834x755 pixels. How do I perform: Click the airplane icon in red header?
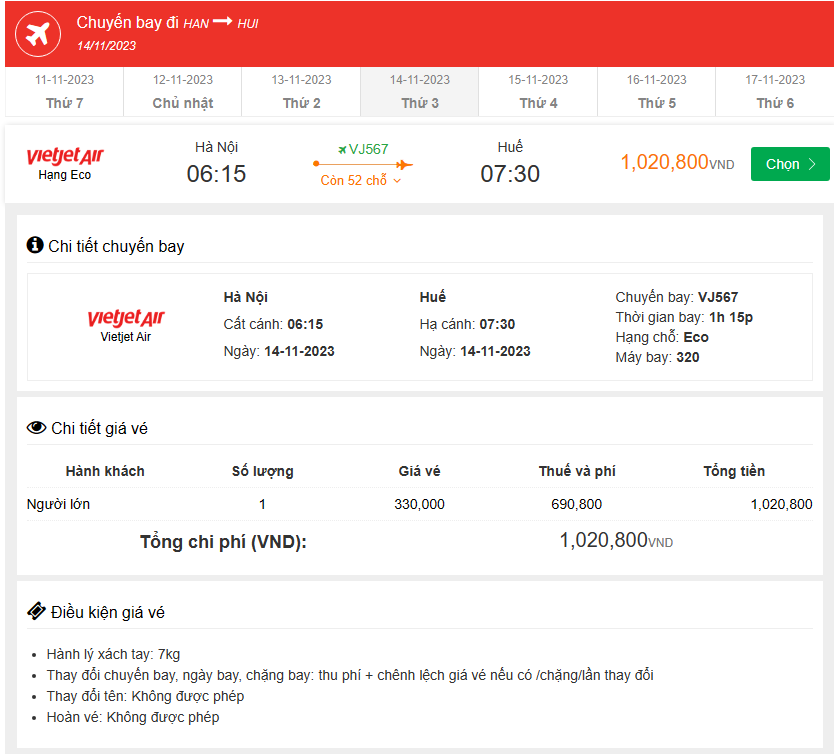(39, 34)
